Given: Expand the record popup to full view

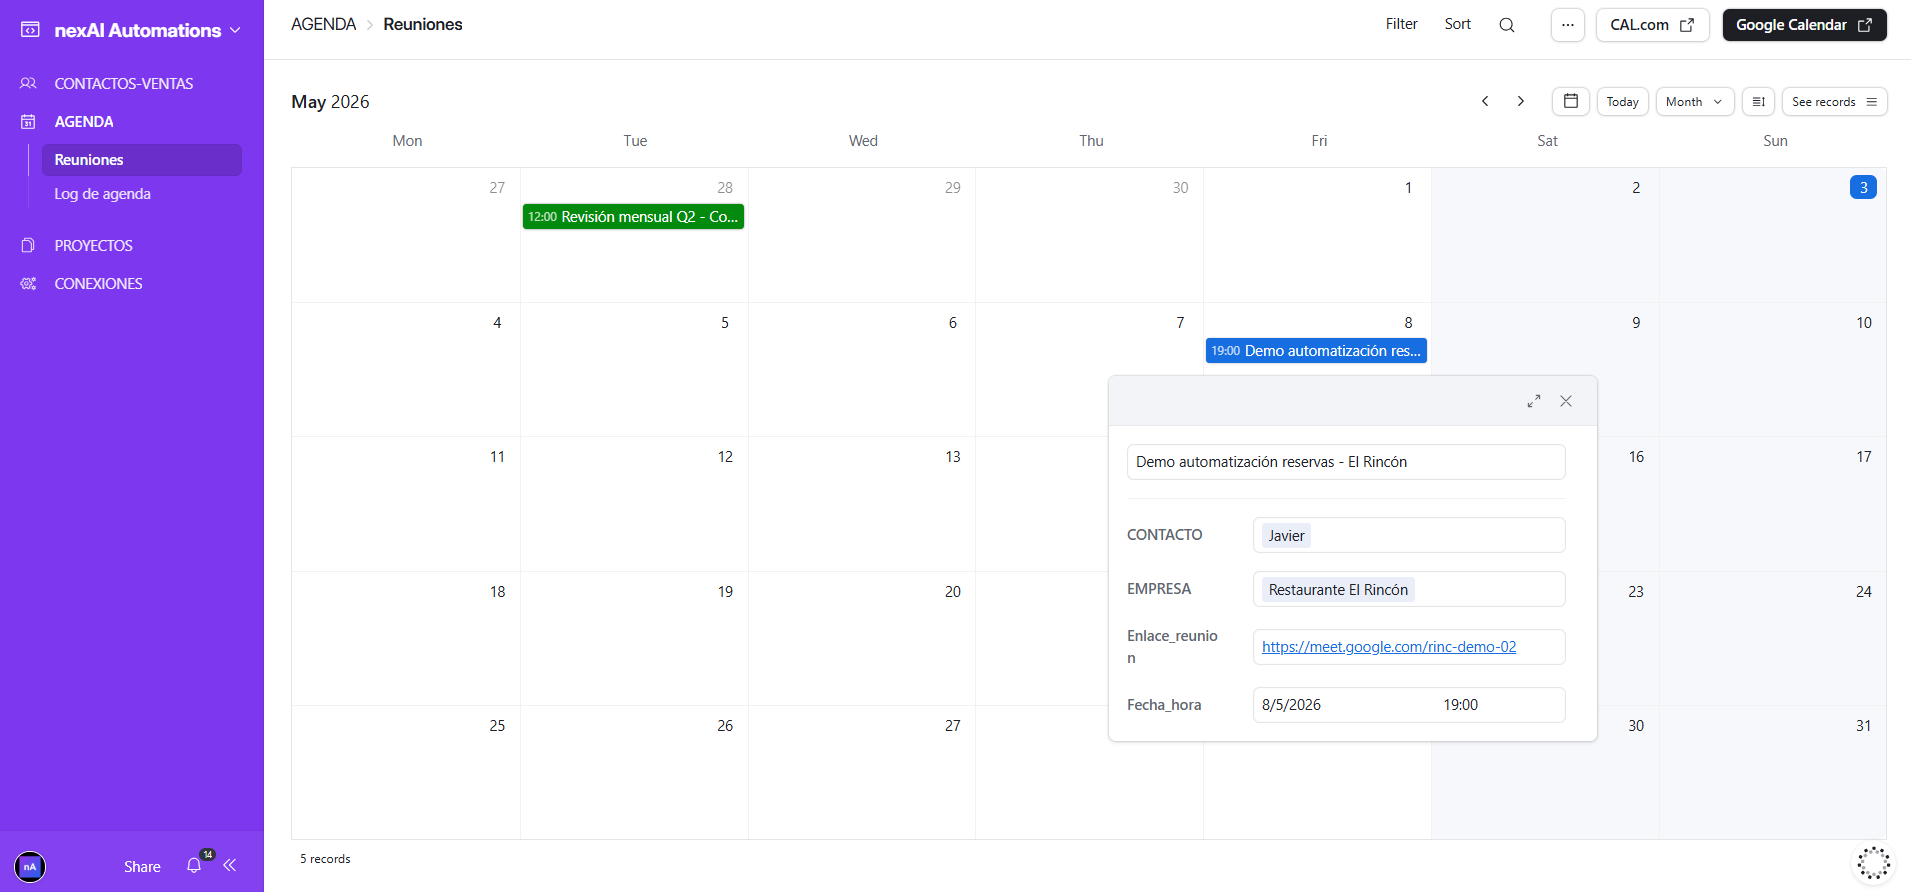Looking at the screenshot, I should (x=1533, y=401).
